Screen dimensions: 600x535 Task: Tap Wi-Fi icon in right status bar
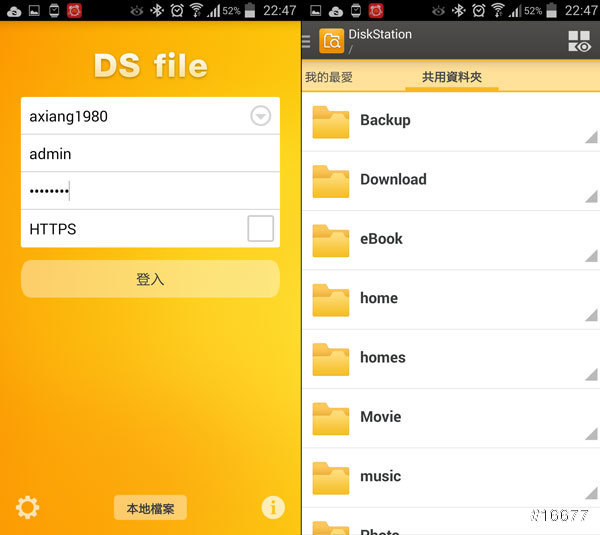(x=498, y=11)
